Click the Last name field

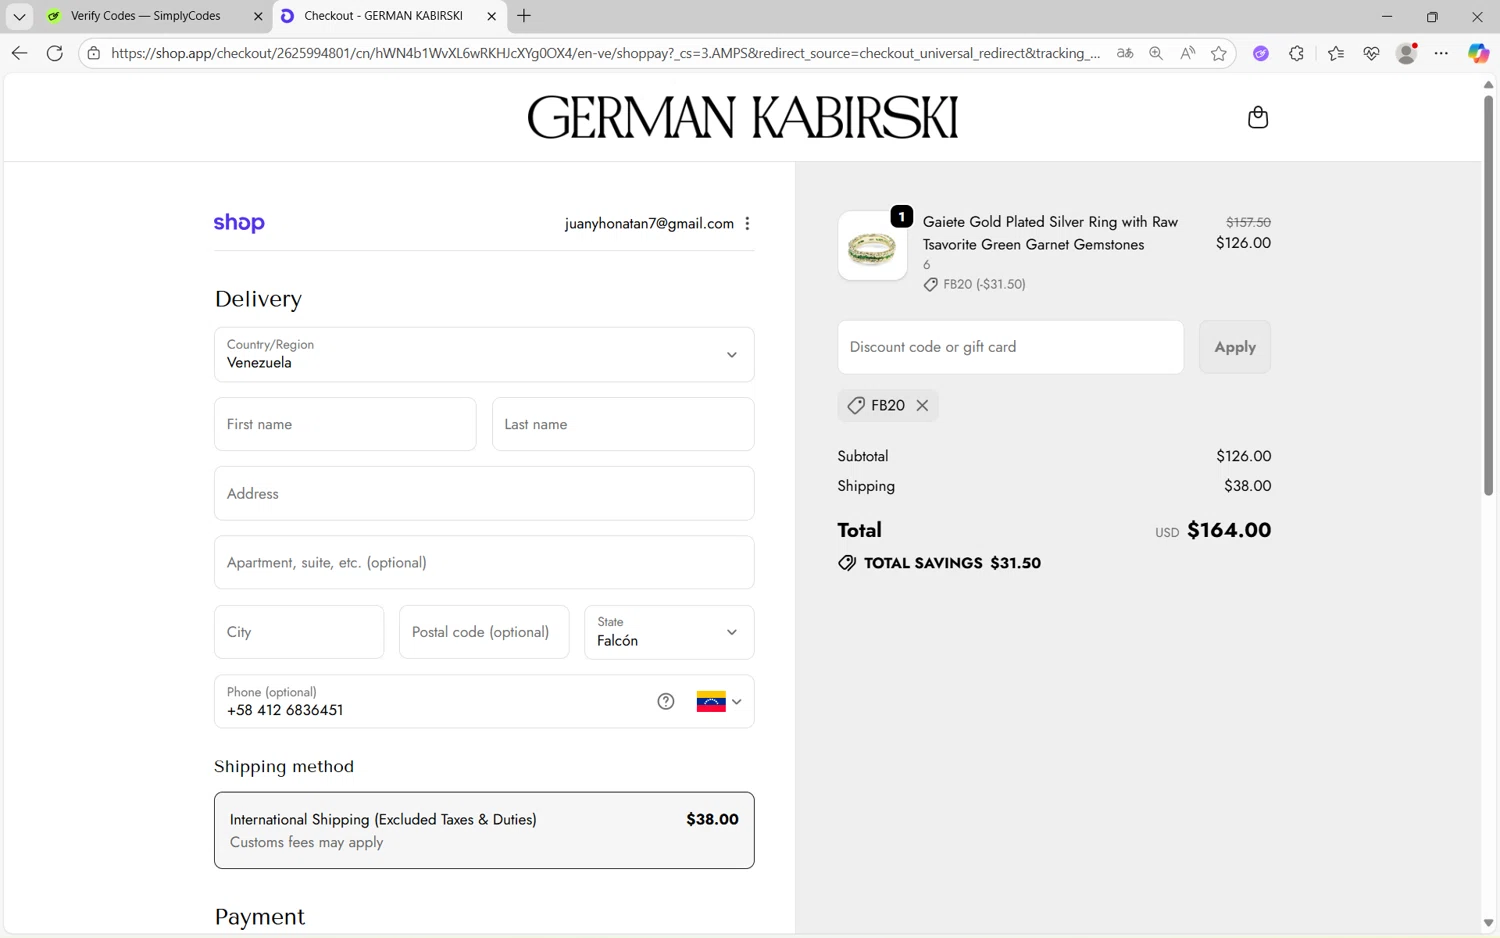tap(623, 424)
